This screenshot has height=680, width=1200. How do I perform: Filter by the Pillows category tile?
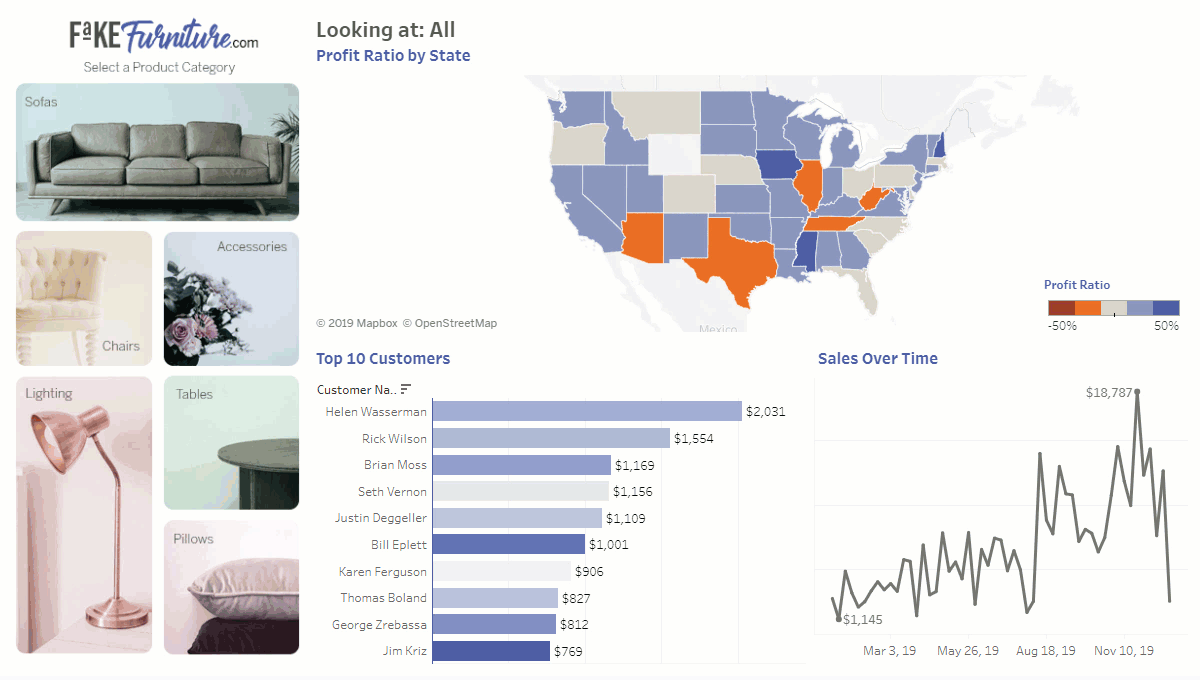[231, 587]
